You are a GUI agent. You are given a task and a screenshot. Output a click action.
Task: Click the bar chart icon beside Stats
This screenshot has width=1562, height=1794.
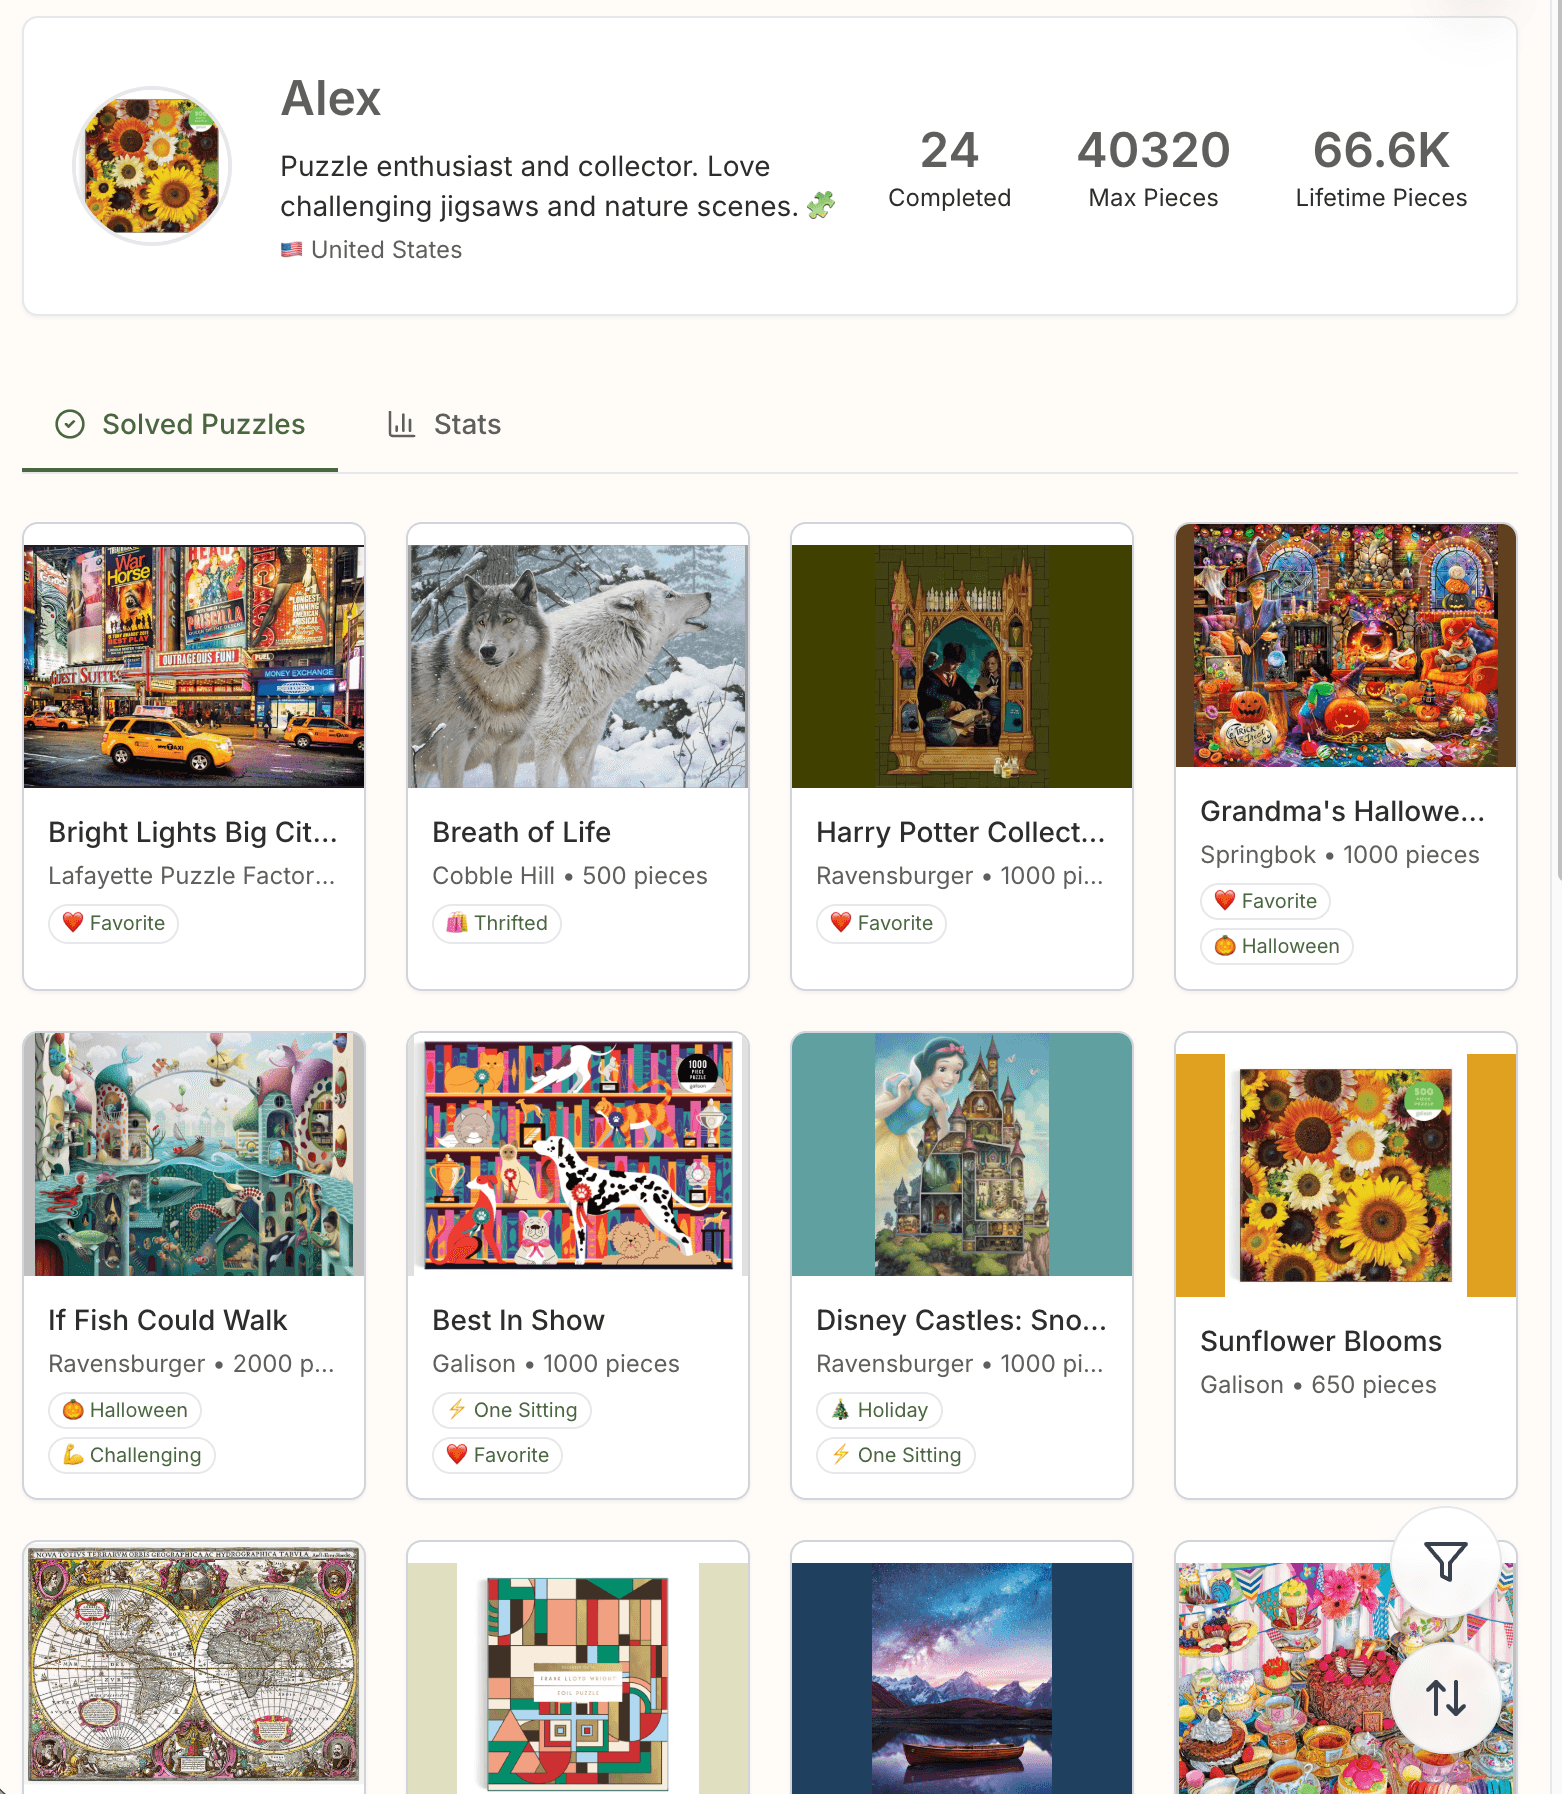(401, 424)
